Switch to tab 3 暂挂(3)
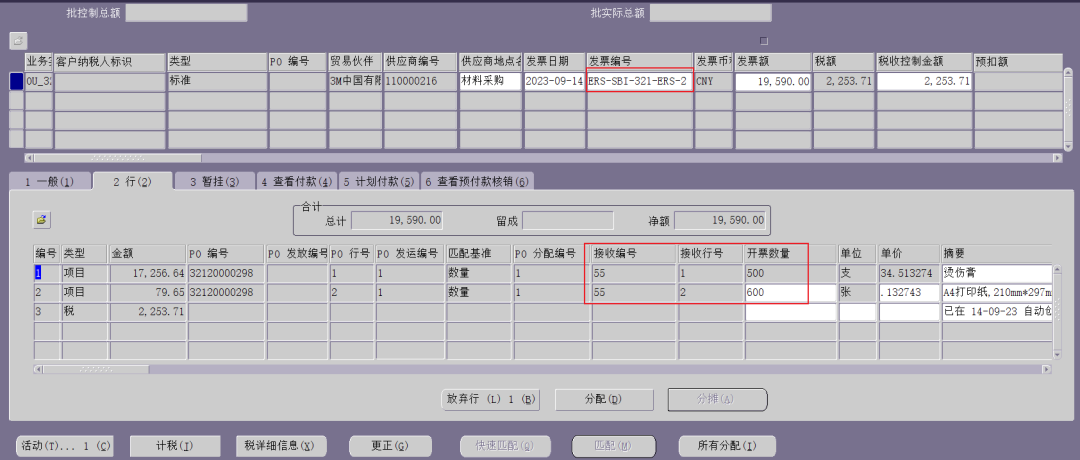This screenshot has width=1080, height=460. [214, 182]
